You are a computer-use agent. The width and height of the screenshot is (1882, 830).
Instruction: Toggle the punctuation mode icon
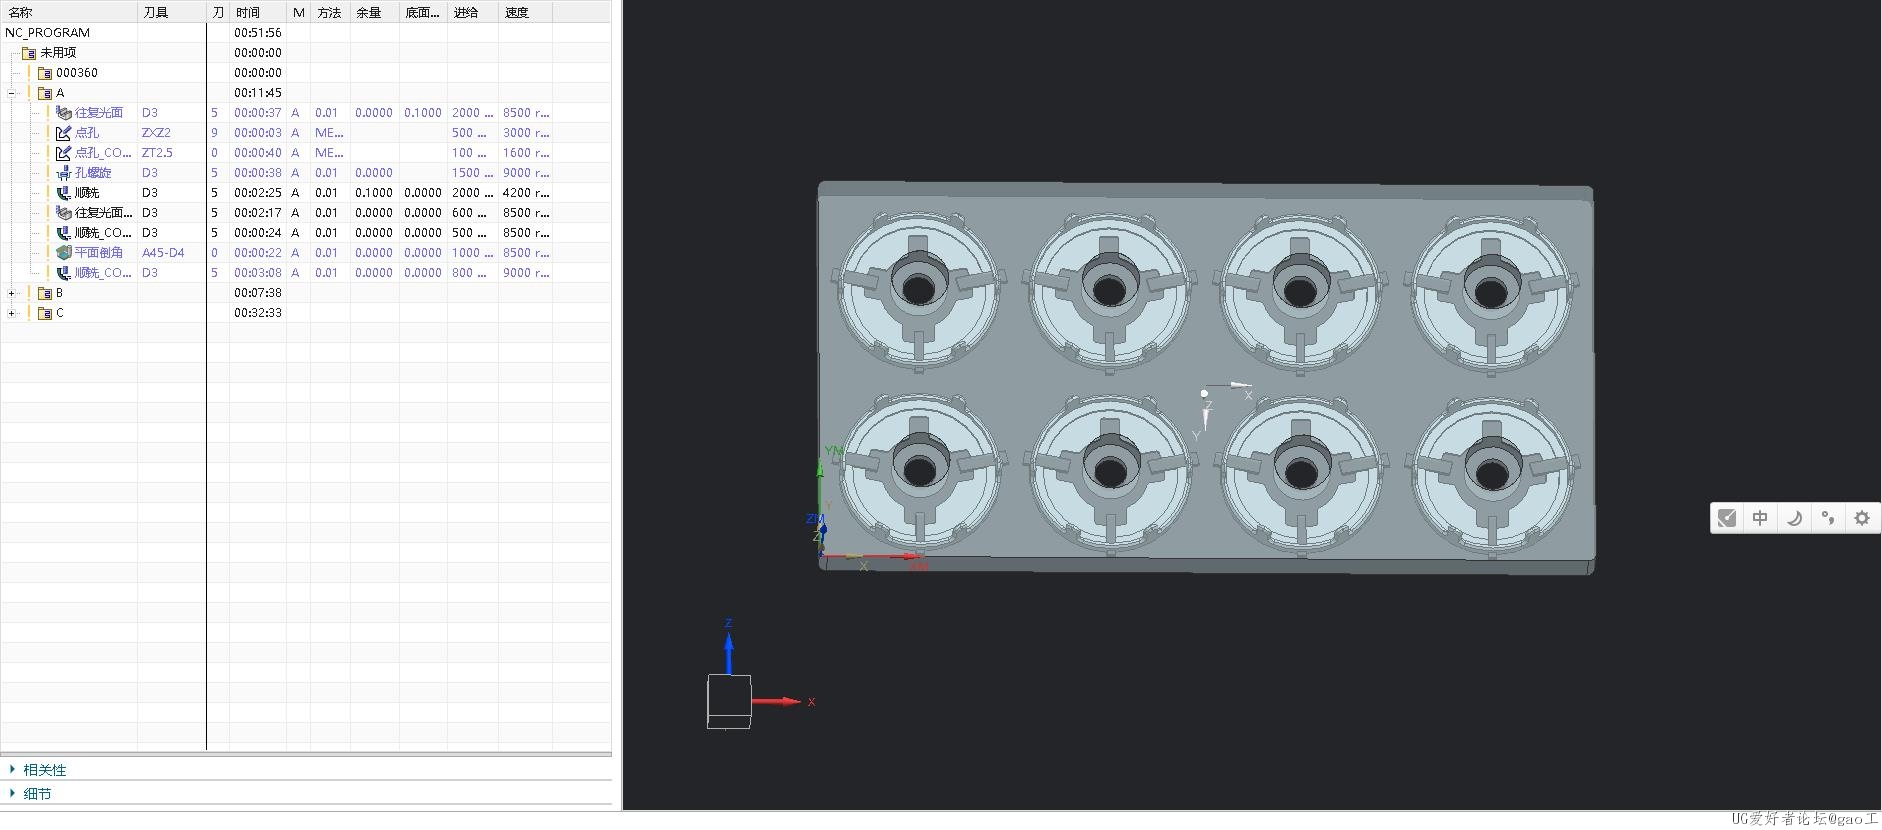point(1828,518)
